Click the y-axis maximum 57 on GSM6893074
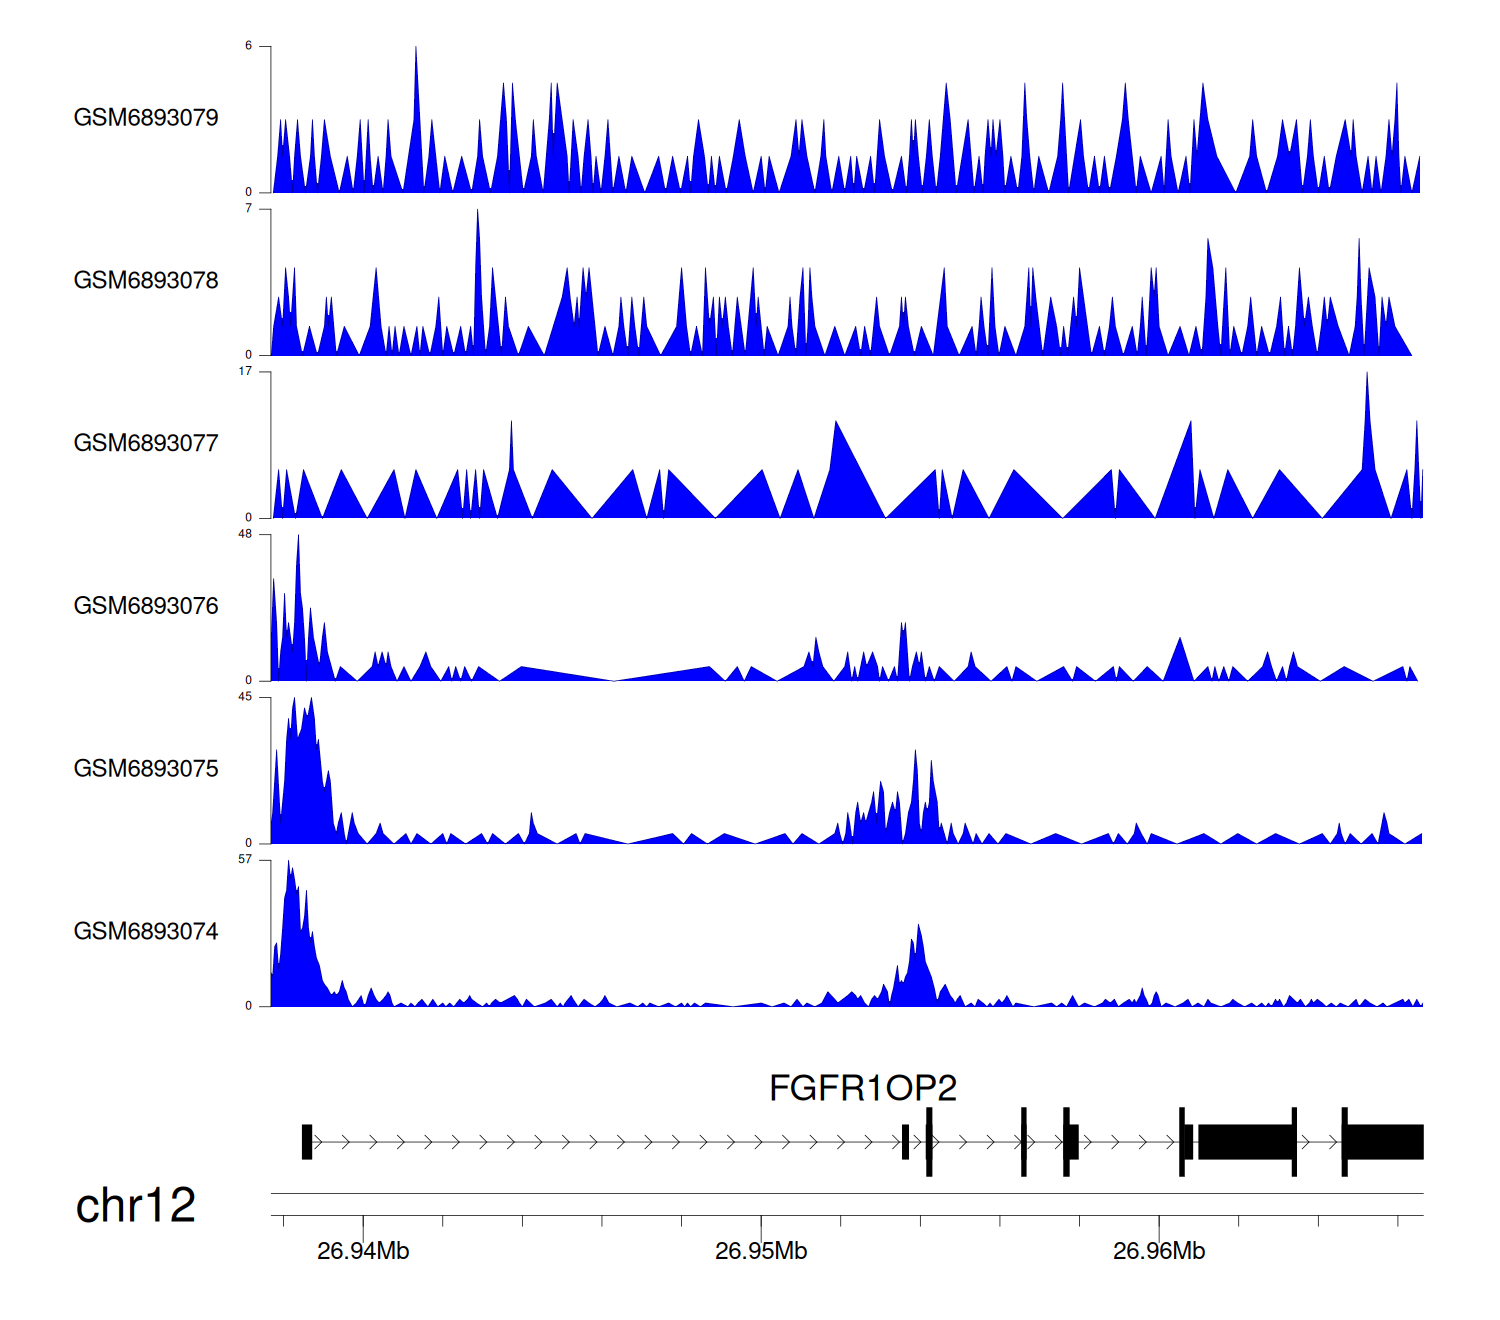Image resolution: width=1500 pixels, height=1320 pixels. tap(245, 860)
